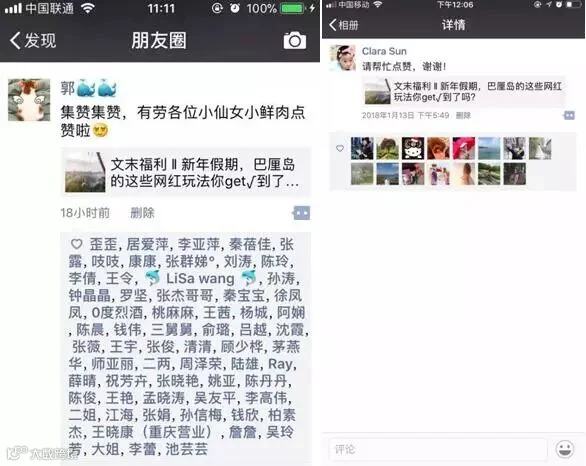The image size is (586, 466).
Task: Click the 评论 comment input field
Action: pyautogui.click(x=438, y=449)
